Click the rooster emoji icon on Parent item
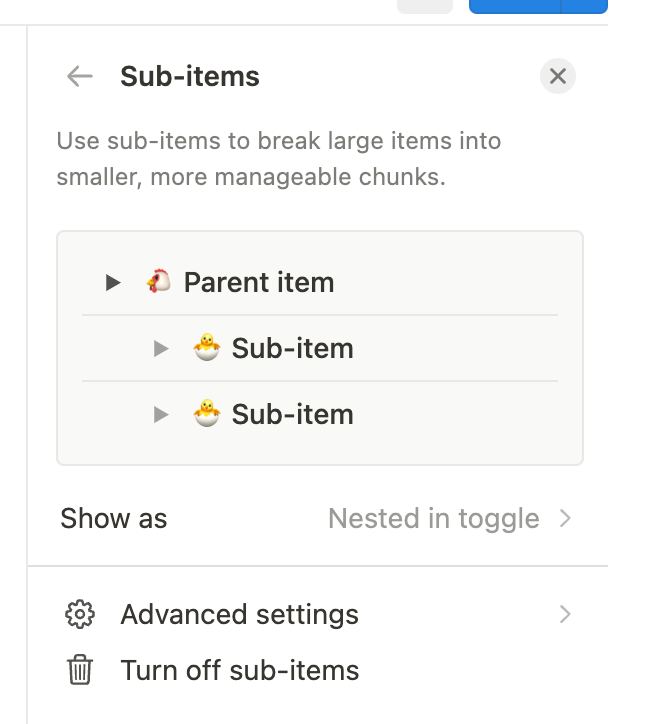The image size is (670, 724). (x=158, y=281)
